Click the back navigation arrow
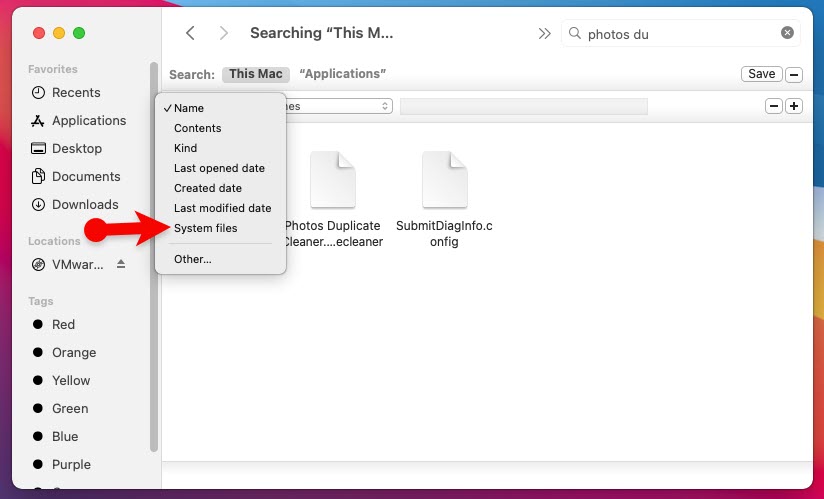The image size is (824, 499). (190, 33)
